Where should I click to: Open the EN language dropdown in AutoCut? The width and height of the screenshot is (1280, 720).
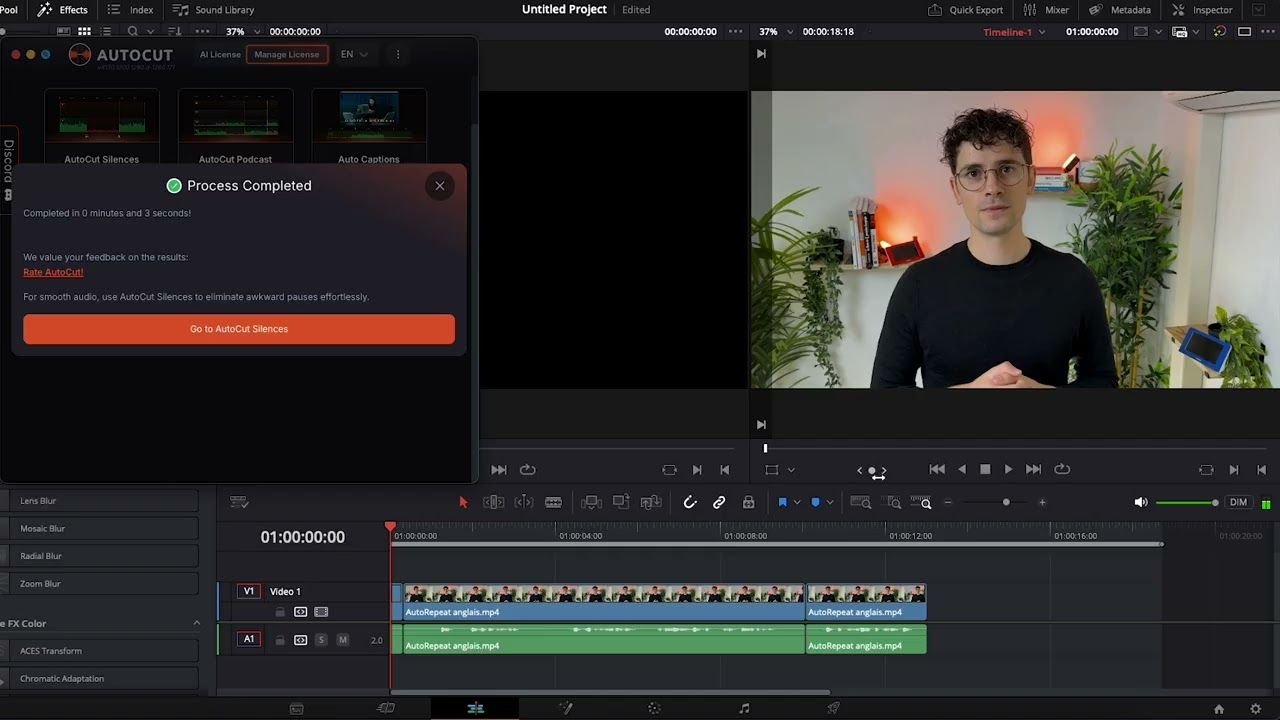(354, 54)
